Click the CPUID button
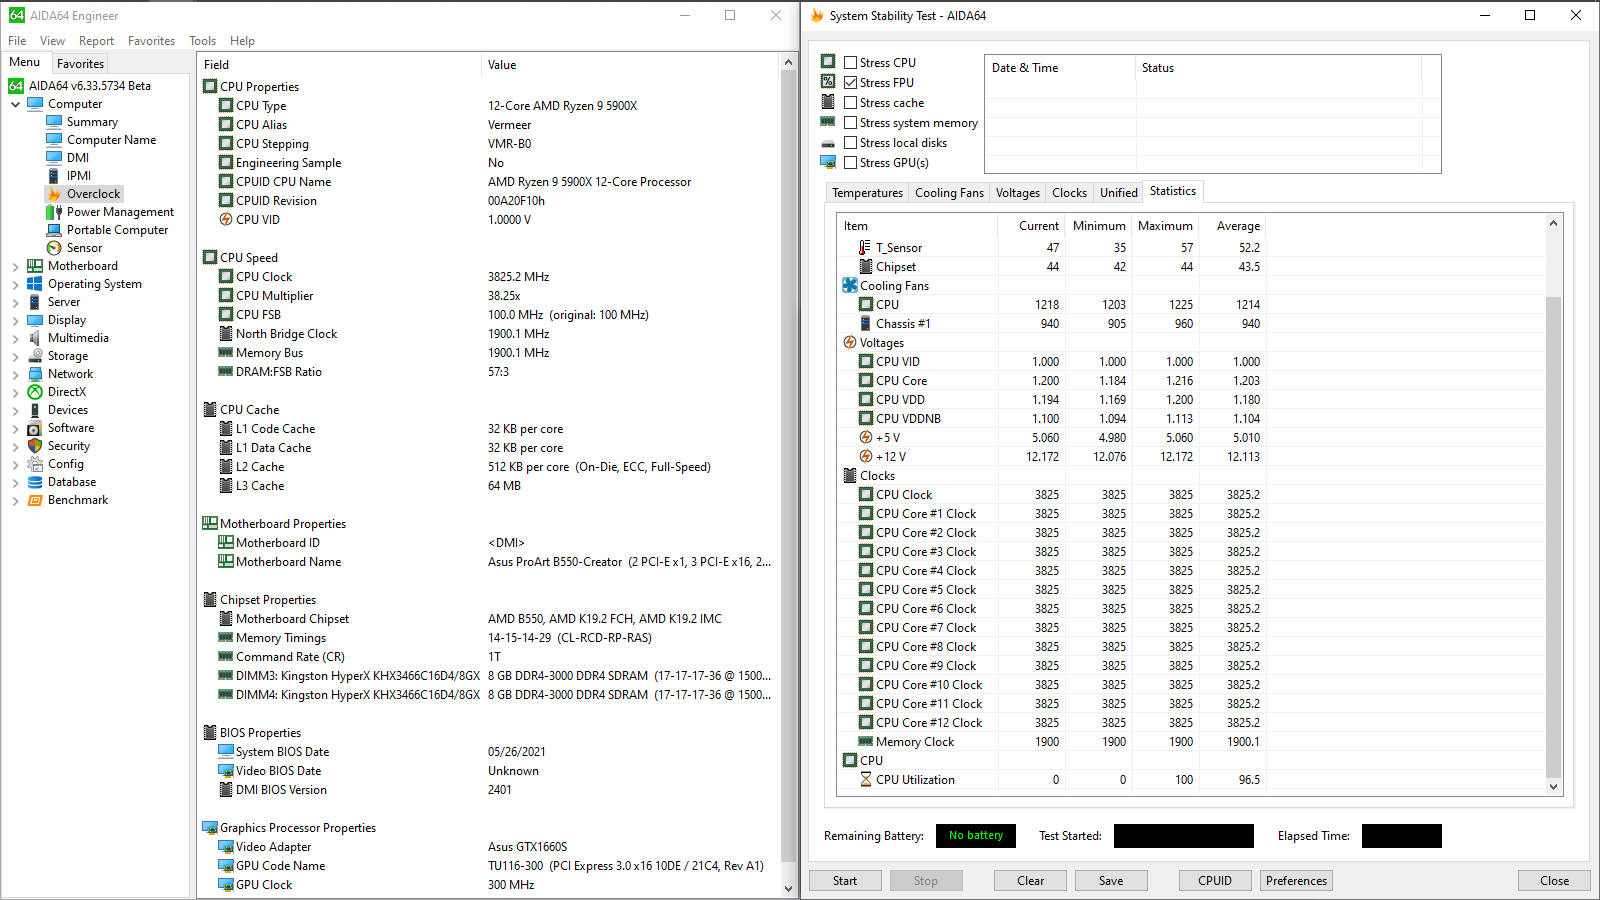The width and height of the screenshot is (1600, 900). [x=1215, y=881]
